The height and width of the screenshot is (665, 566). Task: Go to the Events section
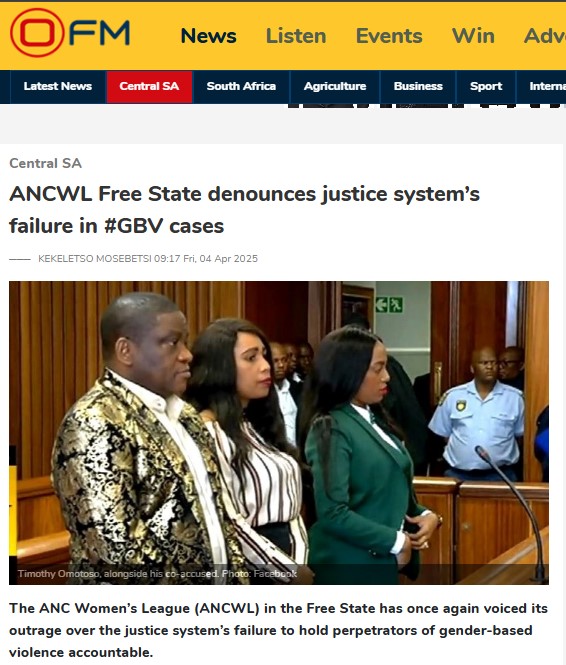pos(389,36)
